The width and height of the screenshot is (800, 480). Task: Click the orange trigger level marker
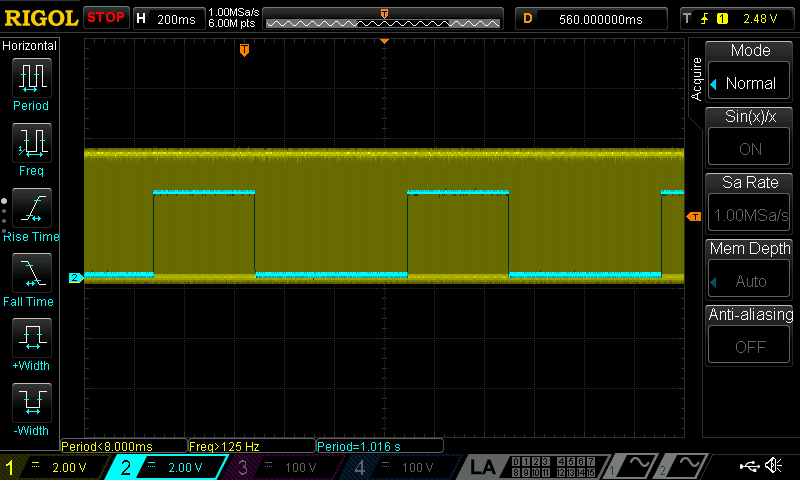[693, 217]
